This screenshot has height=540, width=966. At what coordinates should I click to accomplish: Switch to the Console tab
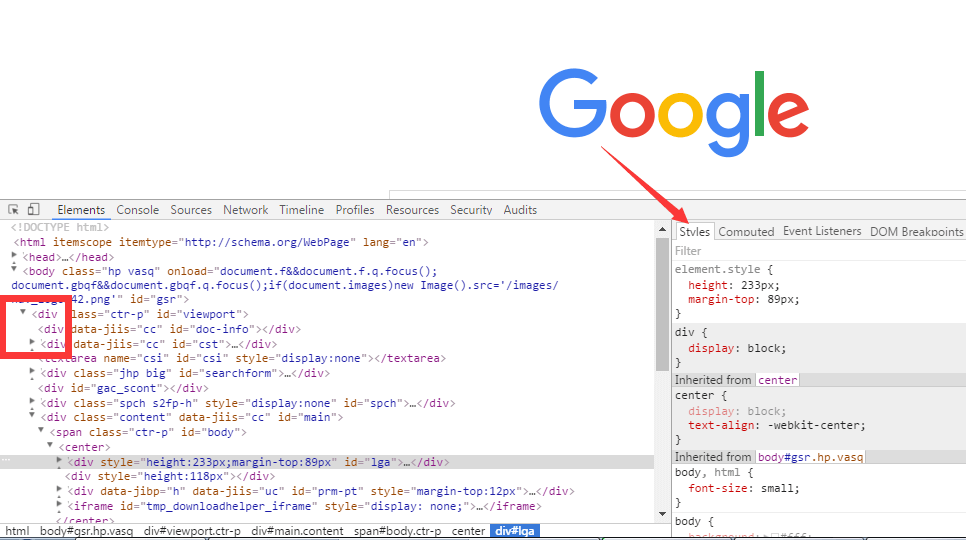coord(137,210)
